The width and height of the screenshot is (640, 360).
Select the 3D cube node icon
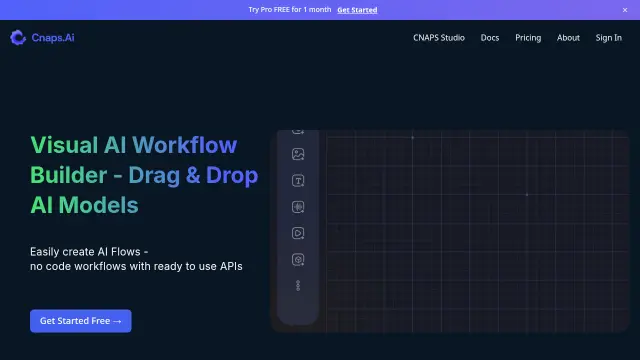click(298, 260)
